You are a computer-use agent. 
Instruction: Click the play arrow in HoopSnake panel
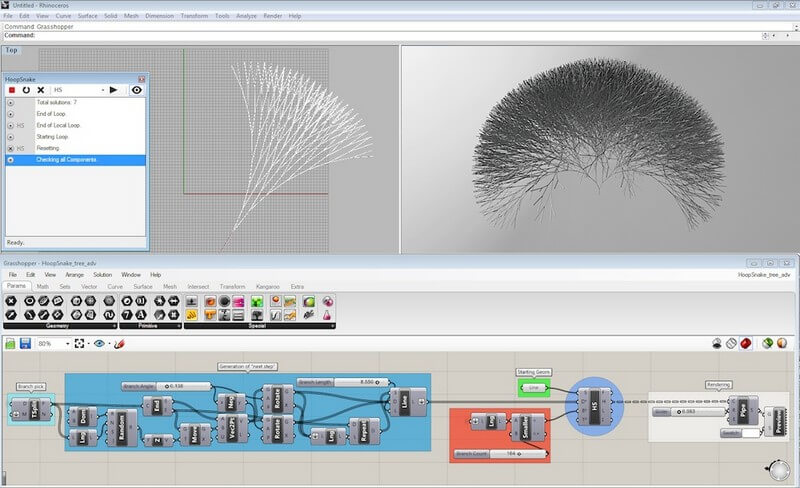113,90
